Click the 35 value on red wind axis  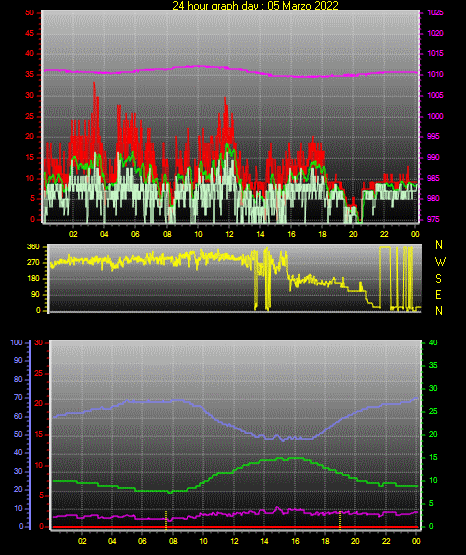pyautogui.click(x=30, y=75)
